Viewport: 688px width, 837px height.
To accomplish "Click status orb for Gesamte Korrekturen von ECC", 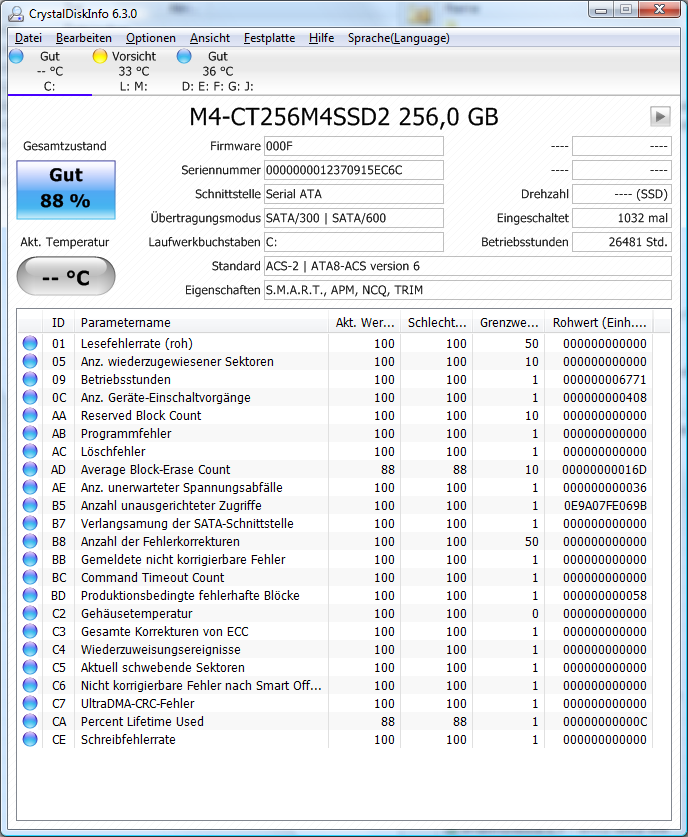I will point(30,631).
